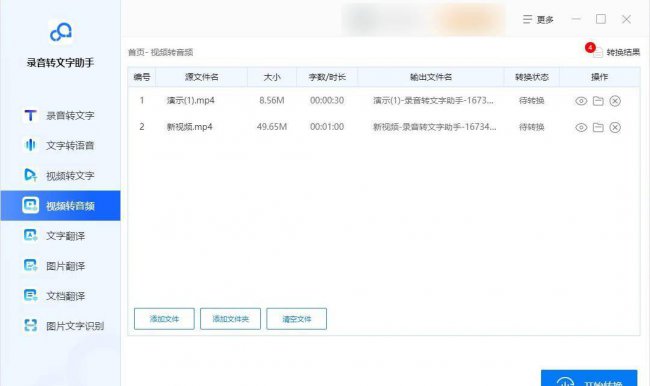Click the 转换状态 column header
This screenshot has height=386, width=650.
(532, 77)
